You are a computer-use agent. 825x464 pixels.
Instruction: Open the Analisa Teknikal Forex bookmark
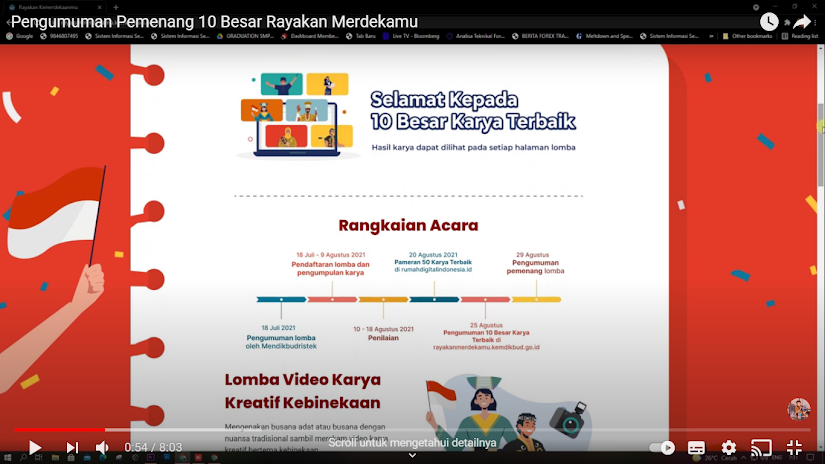[x=476, y=36]
